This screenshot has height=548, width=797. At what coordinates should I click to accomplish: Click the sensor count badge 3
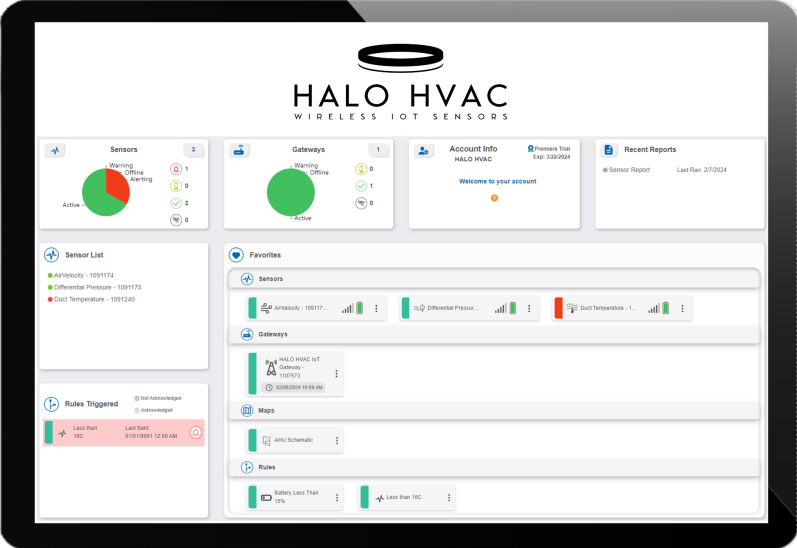193,150
